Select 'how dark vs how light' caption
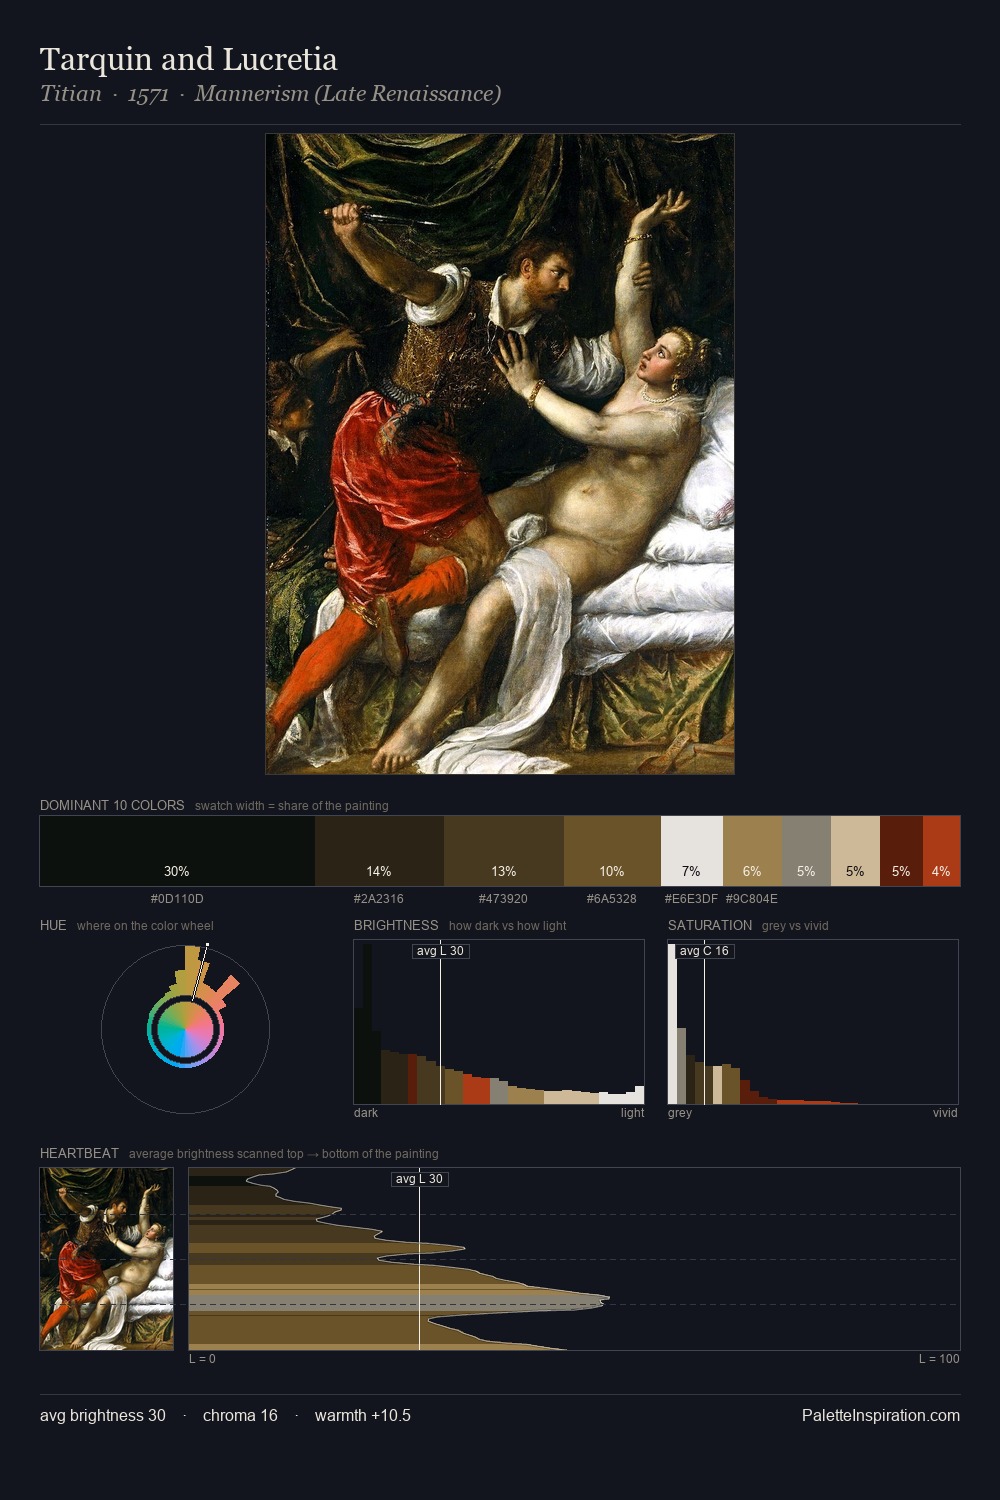 pos(507,926)
